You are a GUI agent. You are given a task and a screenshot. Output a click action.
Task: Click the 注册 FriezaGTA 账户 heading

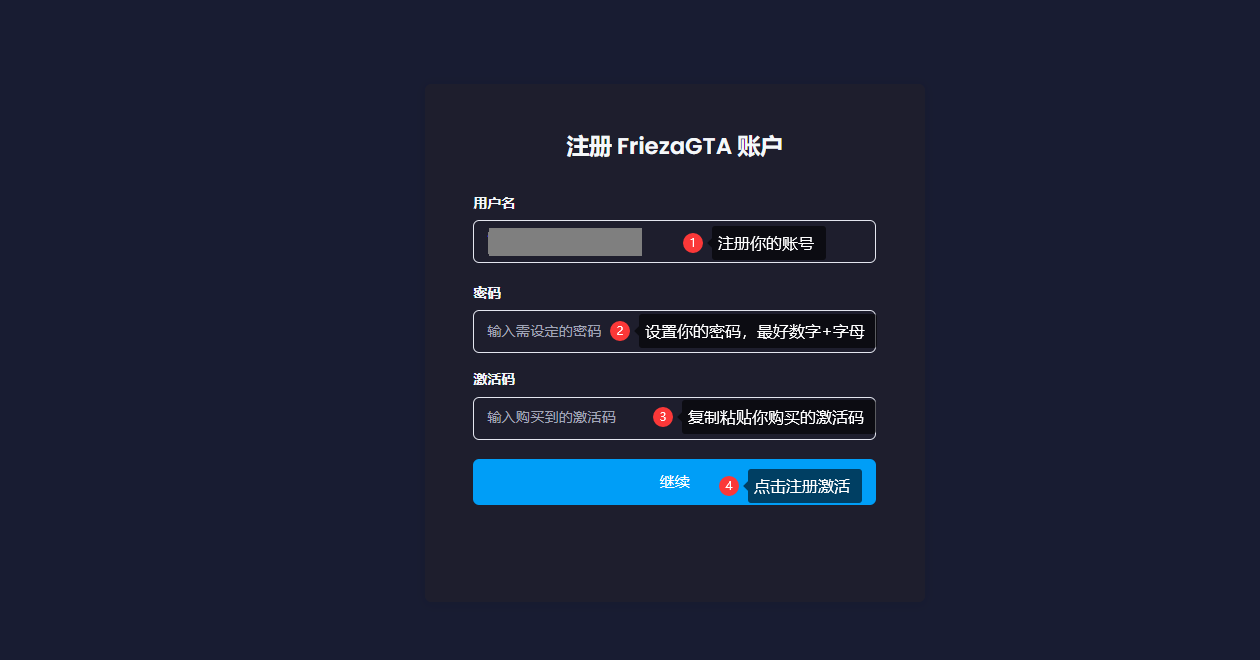(674, 147)
